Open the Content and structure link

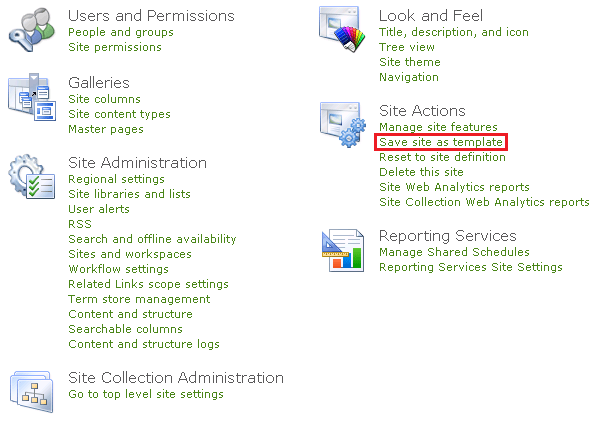(x=130, y=314)
